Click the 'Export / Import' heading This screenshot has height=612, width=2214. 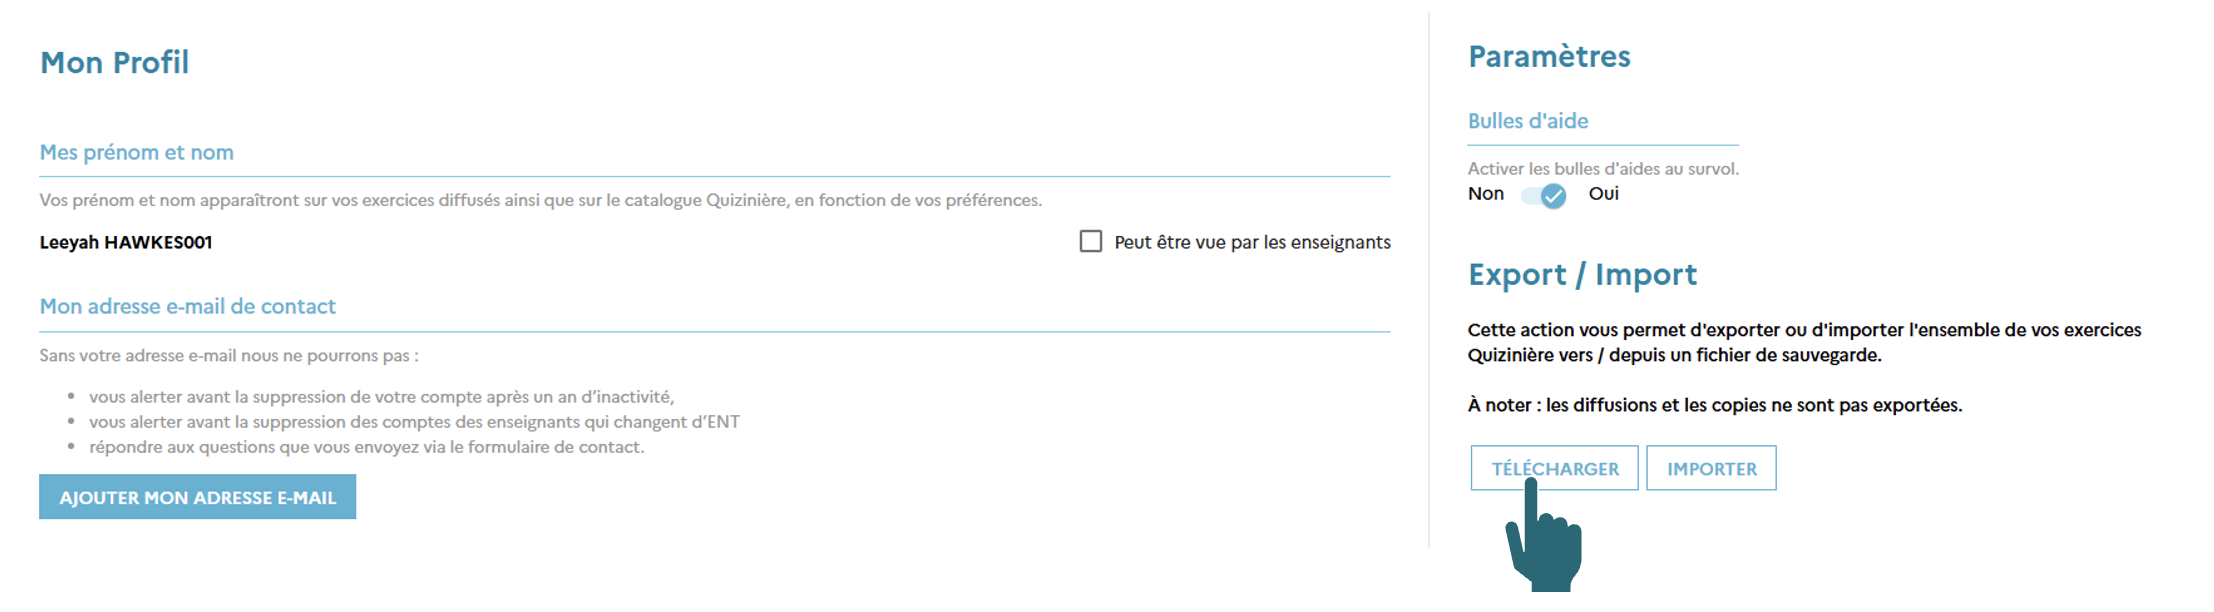coord(1582,275)
